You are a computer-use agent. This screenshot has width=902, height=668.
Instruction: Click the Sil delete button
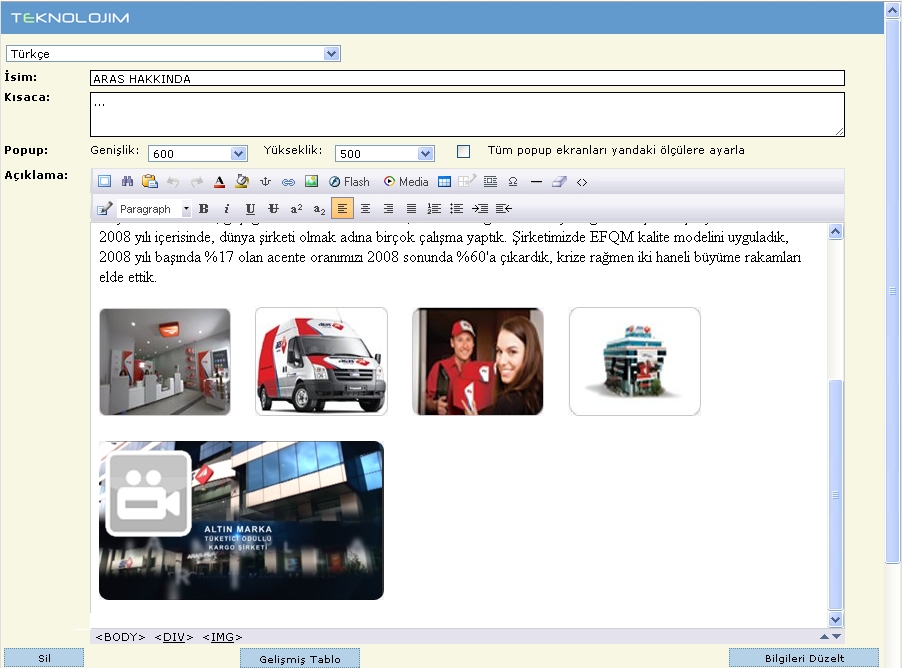[44, 658]
